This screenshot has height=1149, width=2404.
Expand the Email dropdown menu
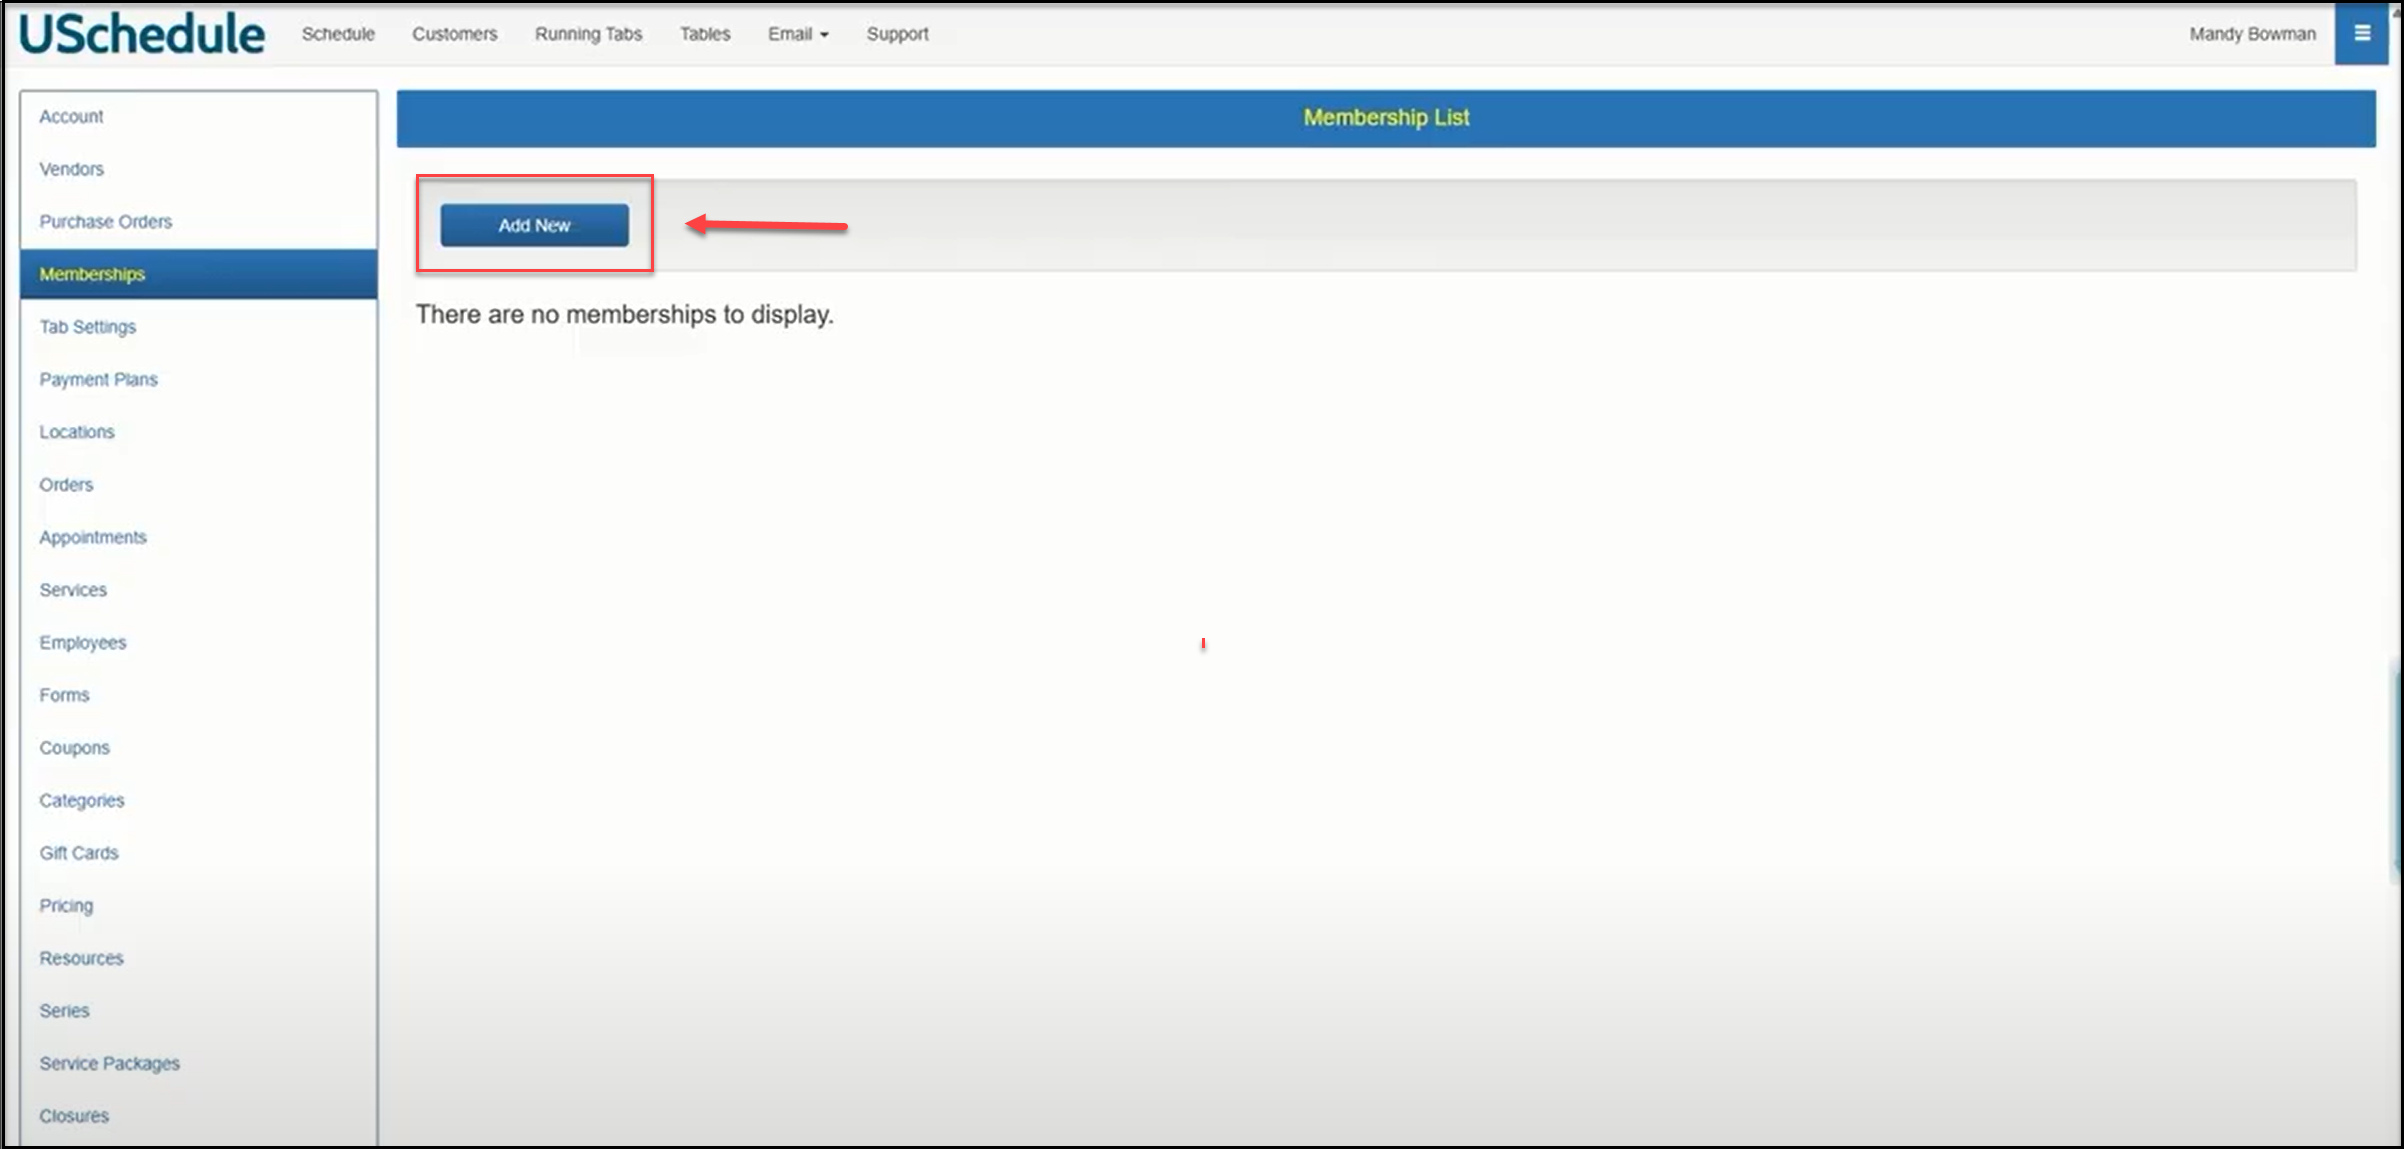(797, 34)
